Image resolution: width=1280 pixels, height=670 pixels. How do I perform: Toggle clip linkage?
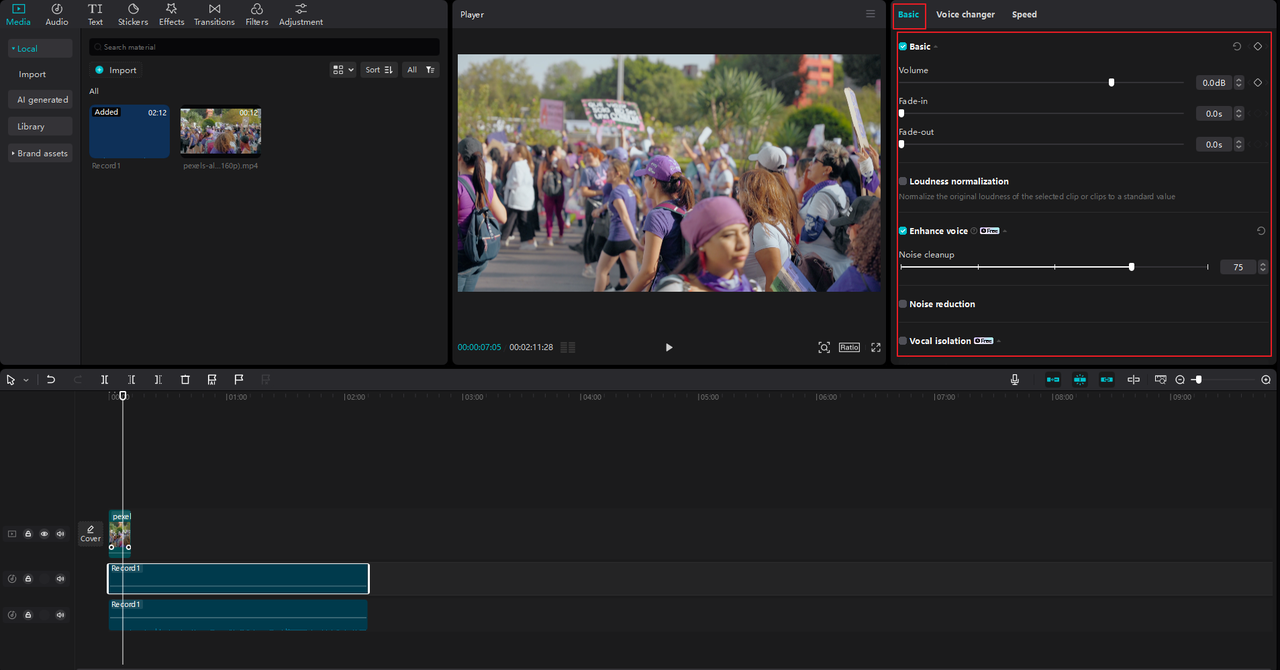pos(1107,380)
